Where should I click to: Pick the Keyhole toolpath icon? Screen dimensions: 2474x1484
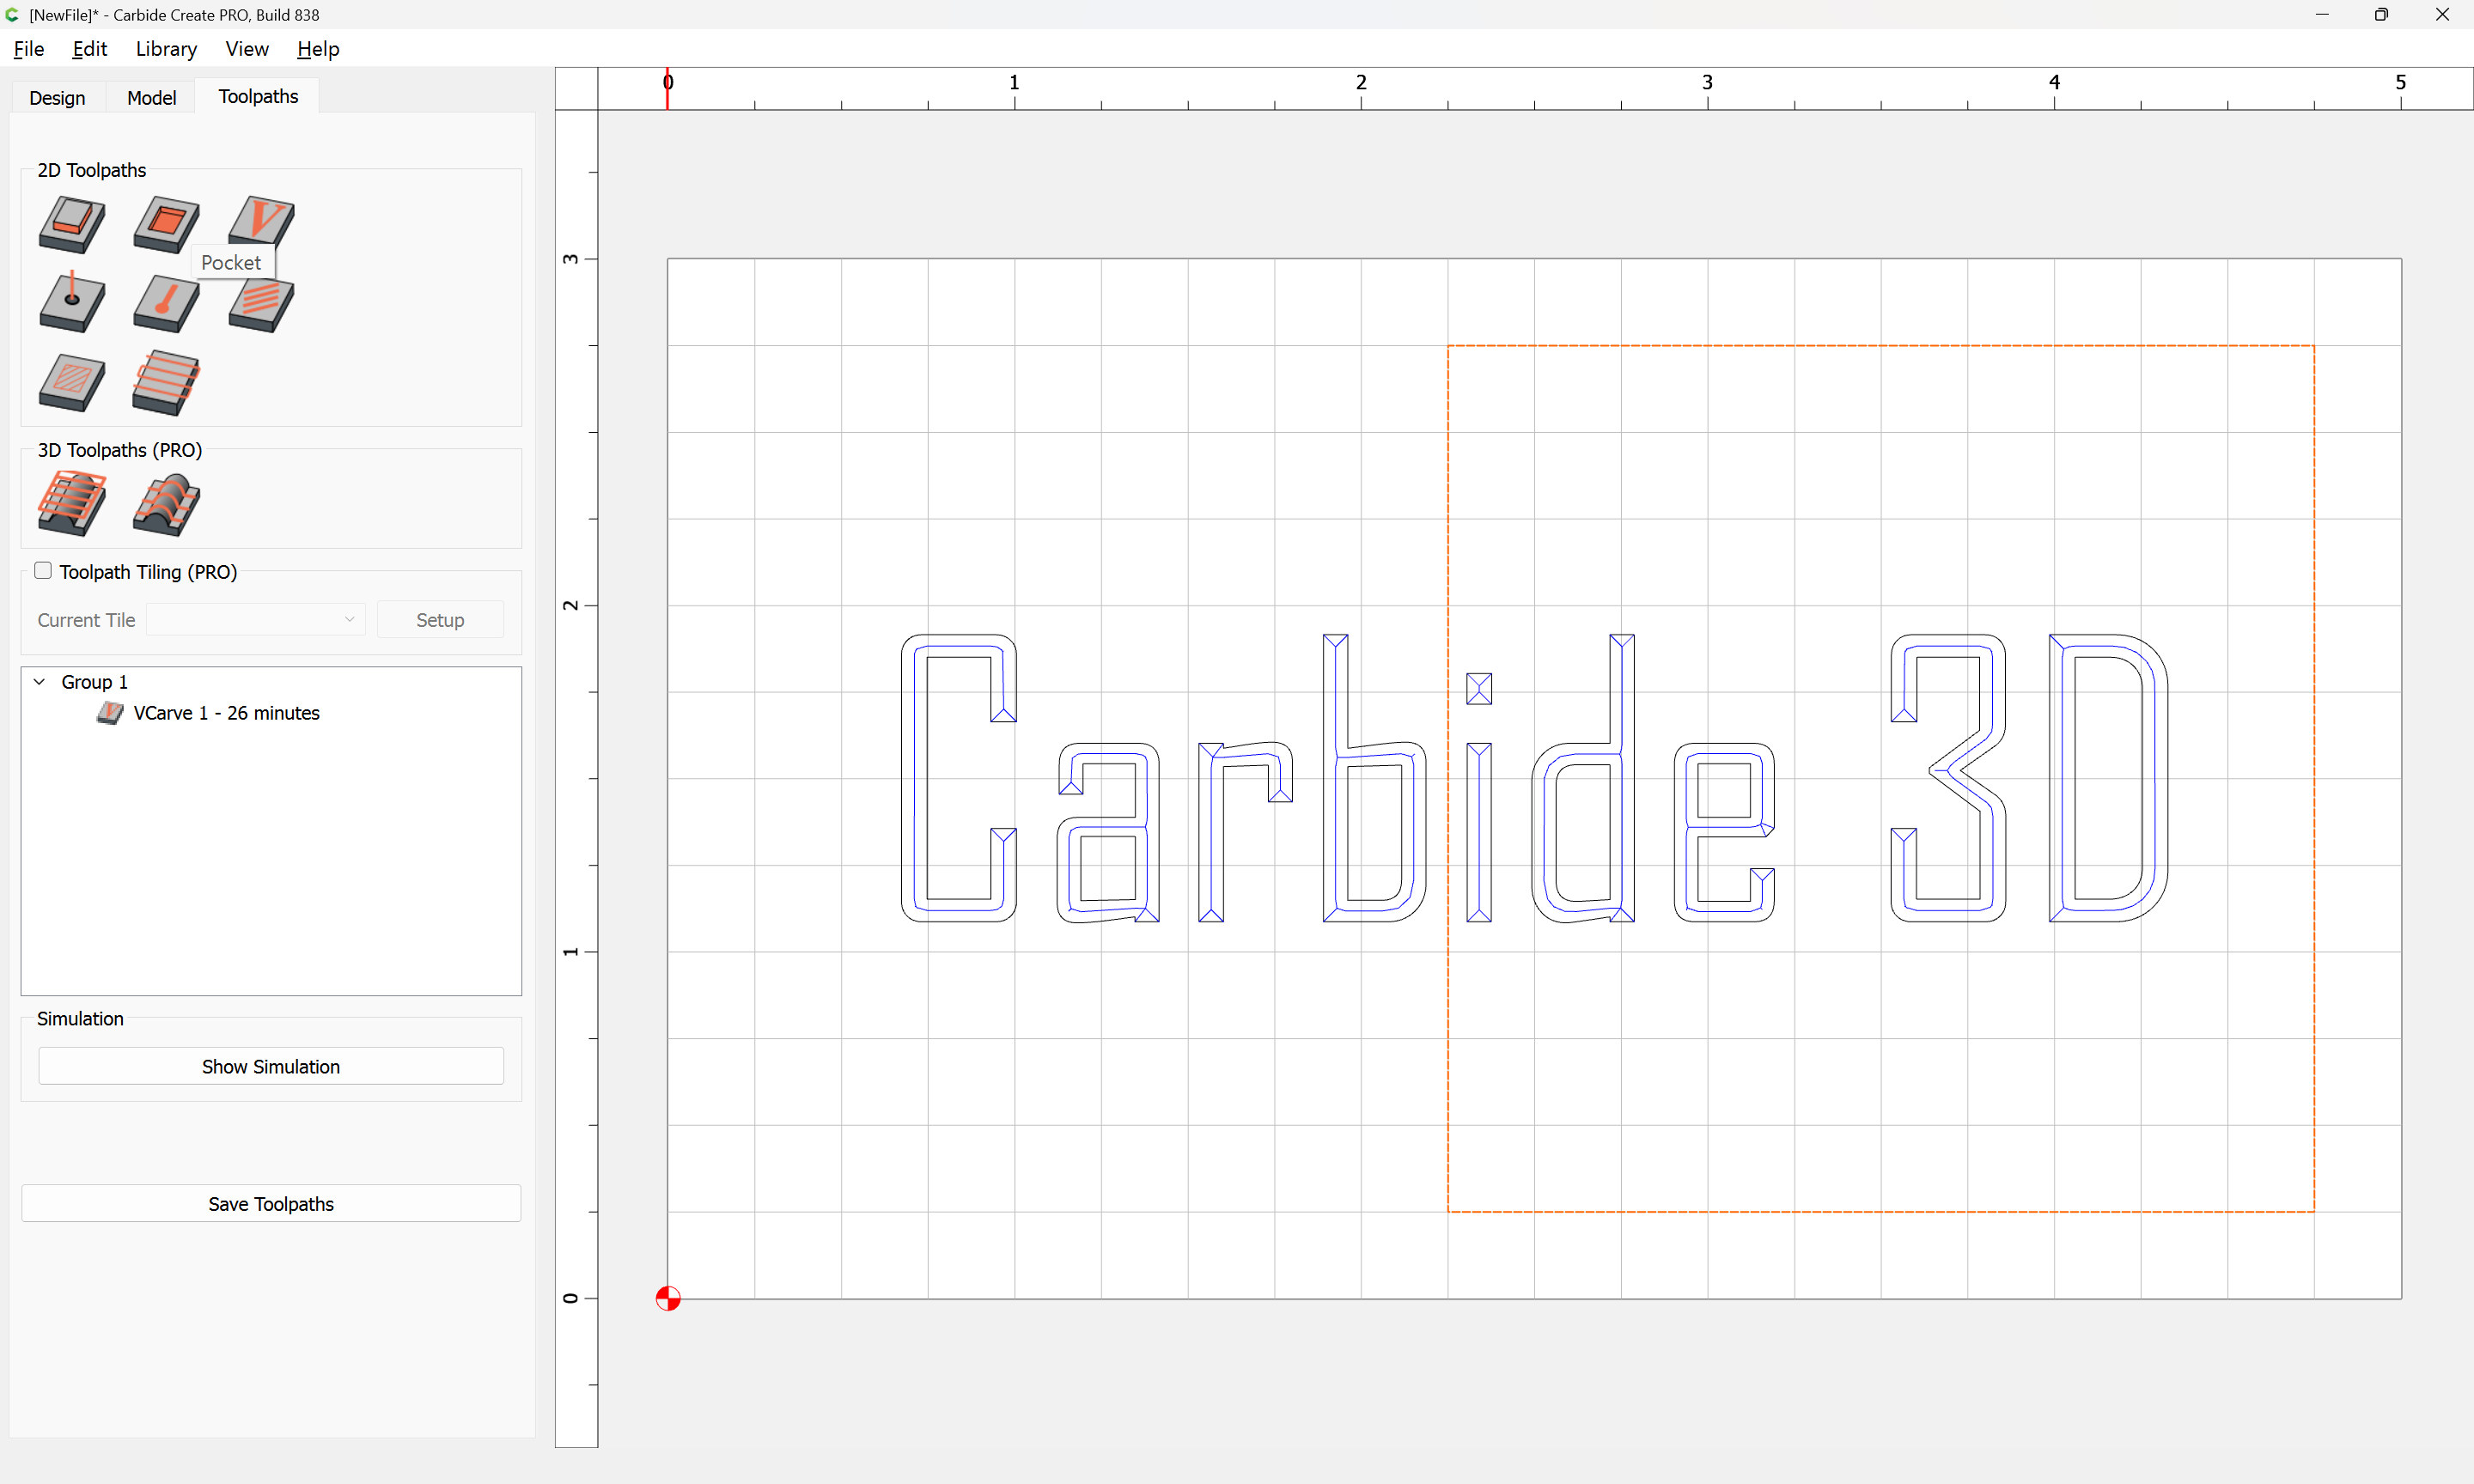pos(165,302)
